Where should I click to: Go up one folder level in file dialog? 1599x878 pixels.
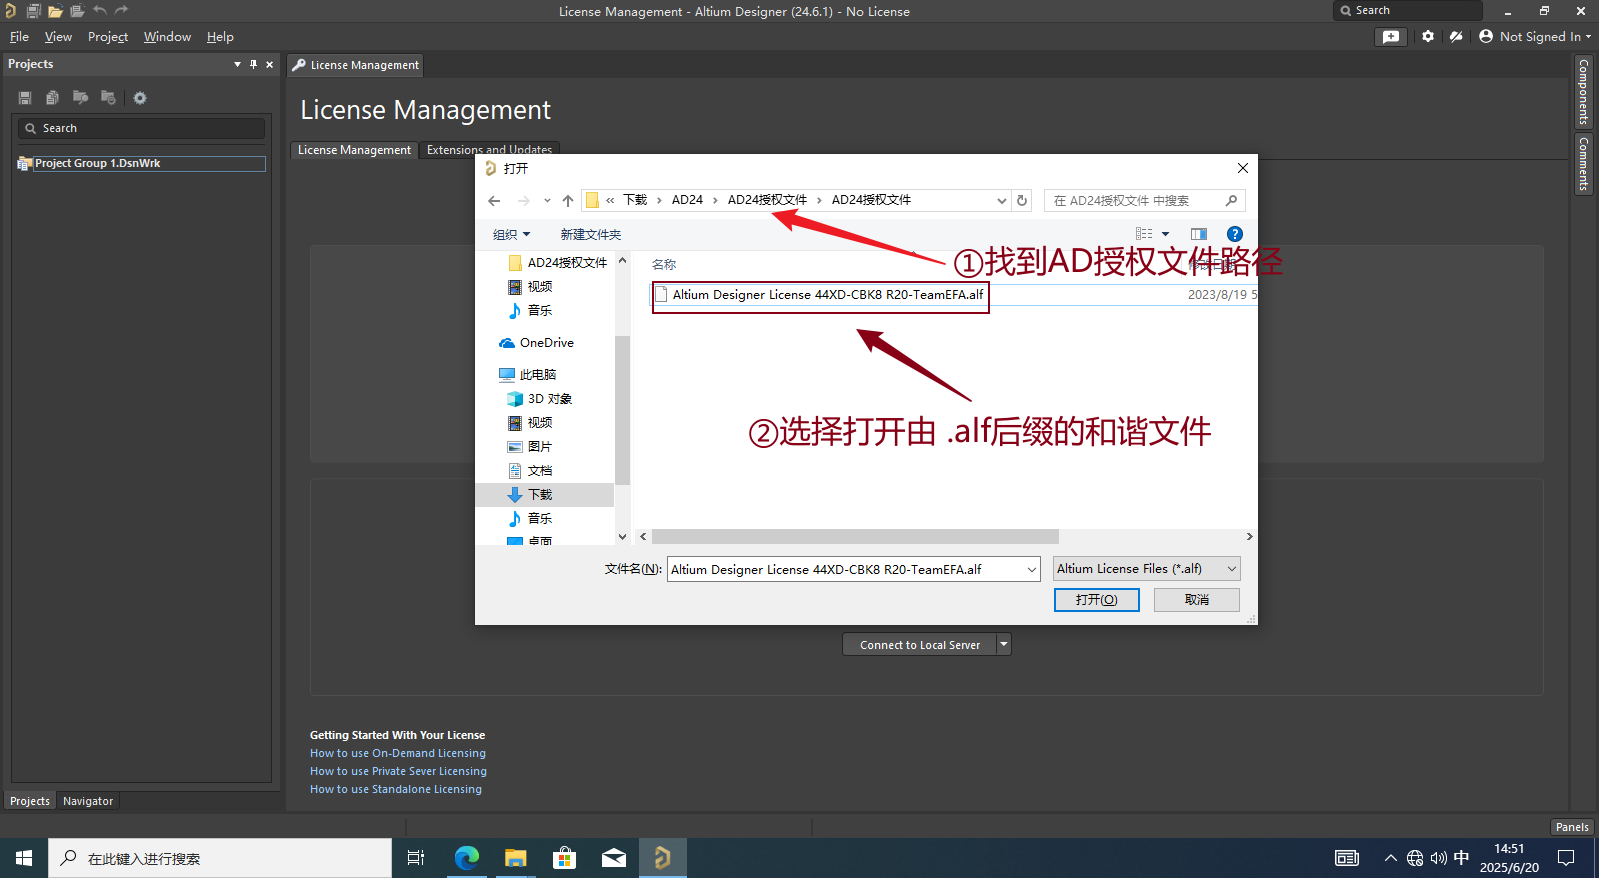[x=568, y=201]
